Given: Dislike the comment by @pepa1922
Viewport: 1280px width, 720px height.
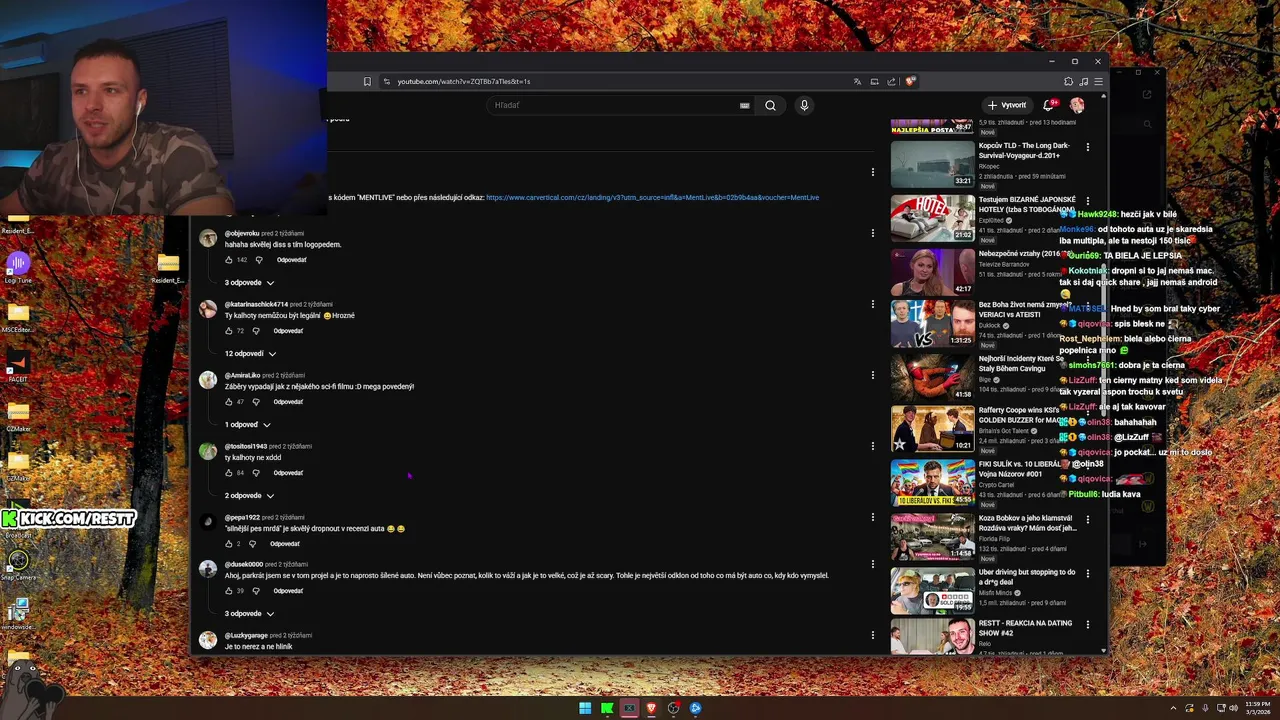Looking at the screenshot, I should [x=252, y=544].
